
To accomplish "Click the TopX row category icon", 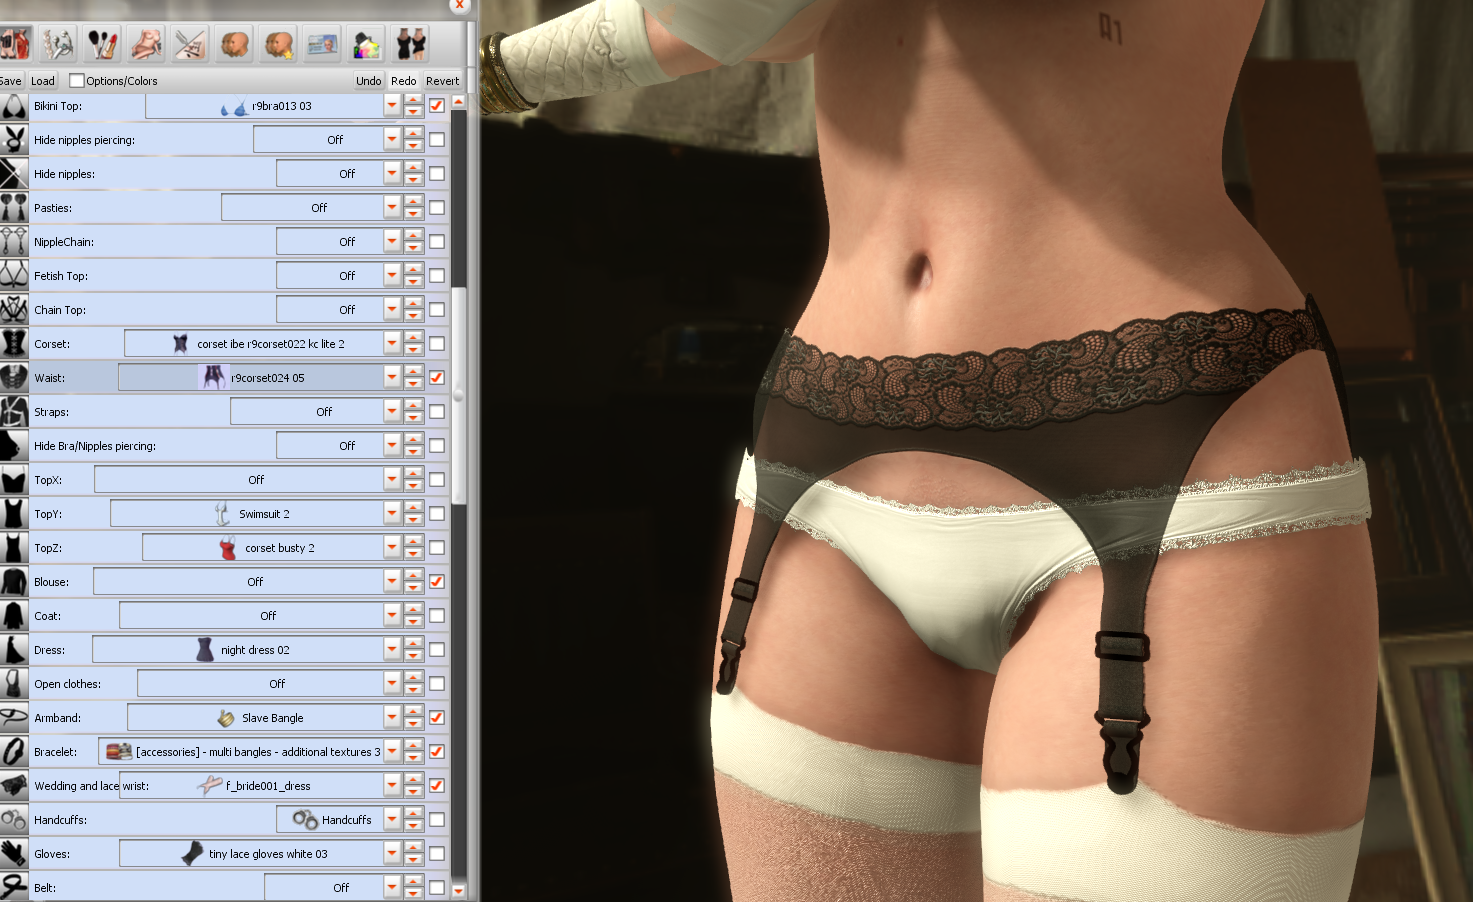I will tap(14, 479).
